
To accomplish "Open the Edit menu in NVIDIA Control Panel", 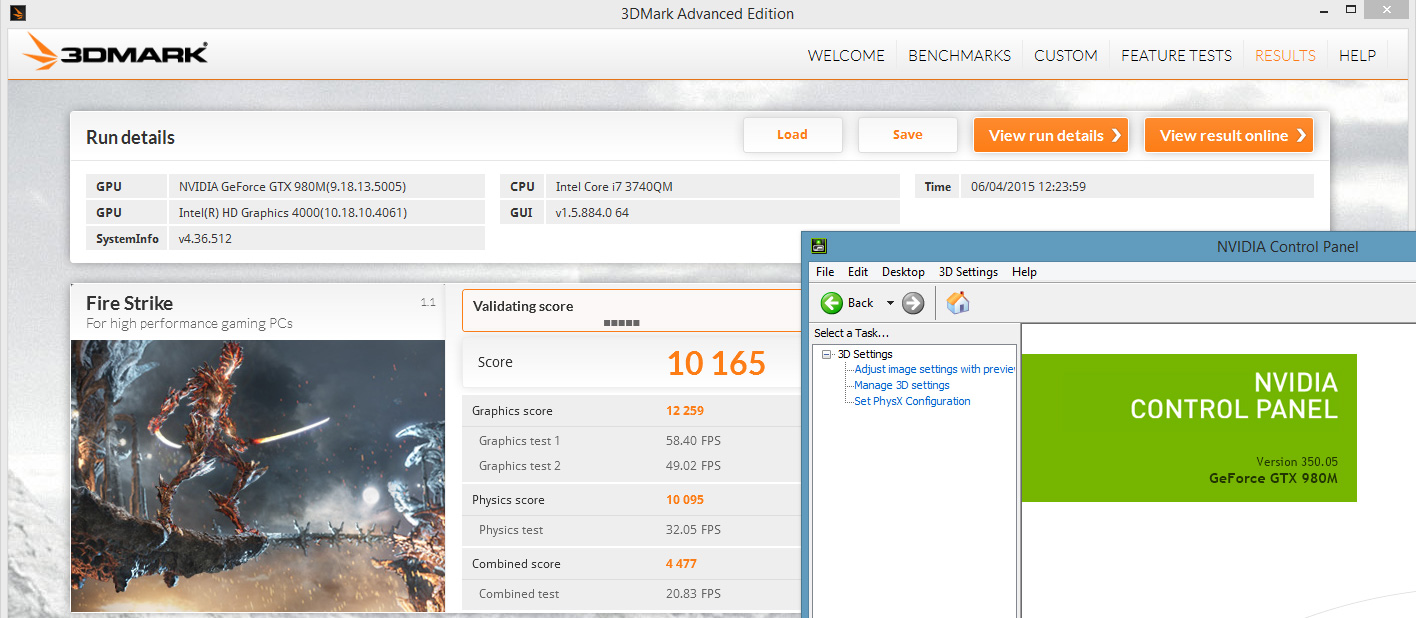I will 858,272.
